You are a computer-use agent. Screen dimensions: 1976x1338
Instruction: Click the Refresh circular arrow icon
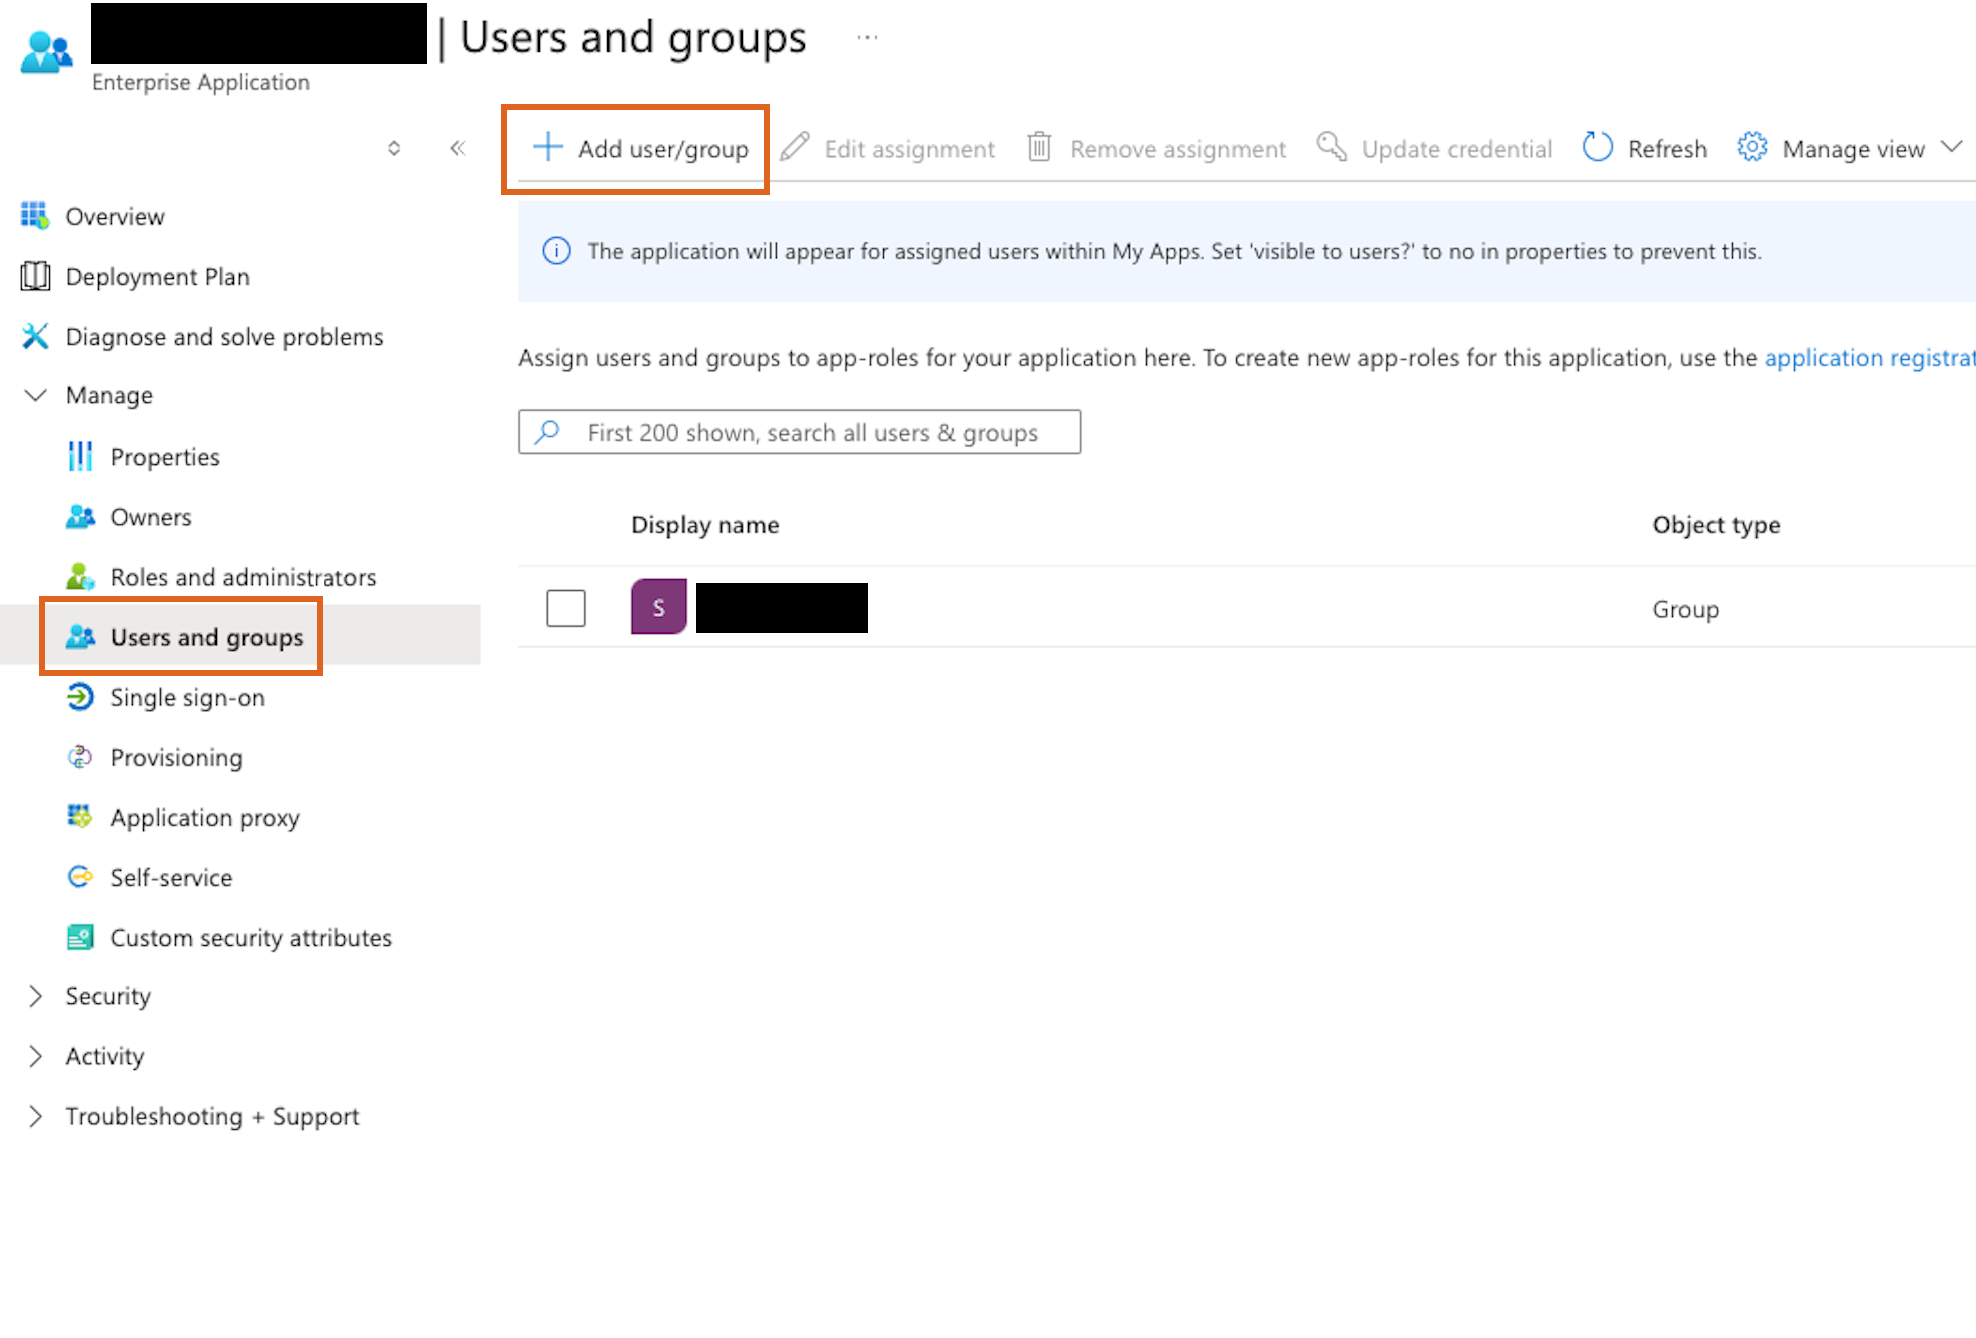[1597, 148]
